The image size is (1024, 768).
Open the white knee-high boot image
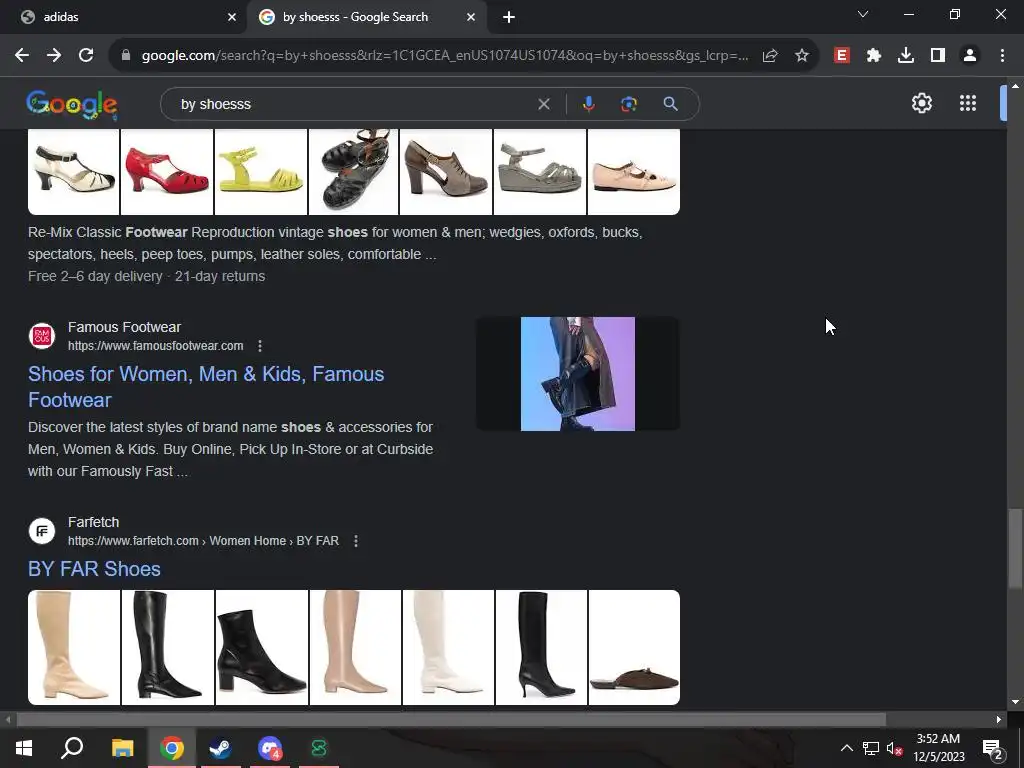coord(448,647)
